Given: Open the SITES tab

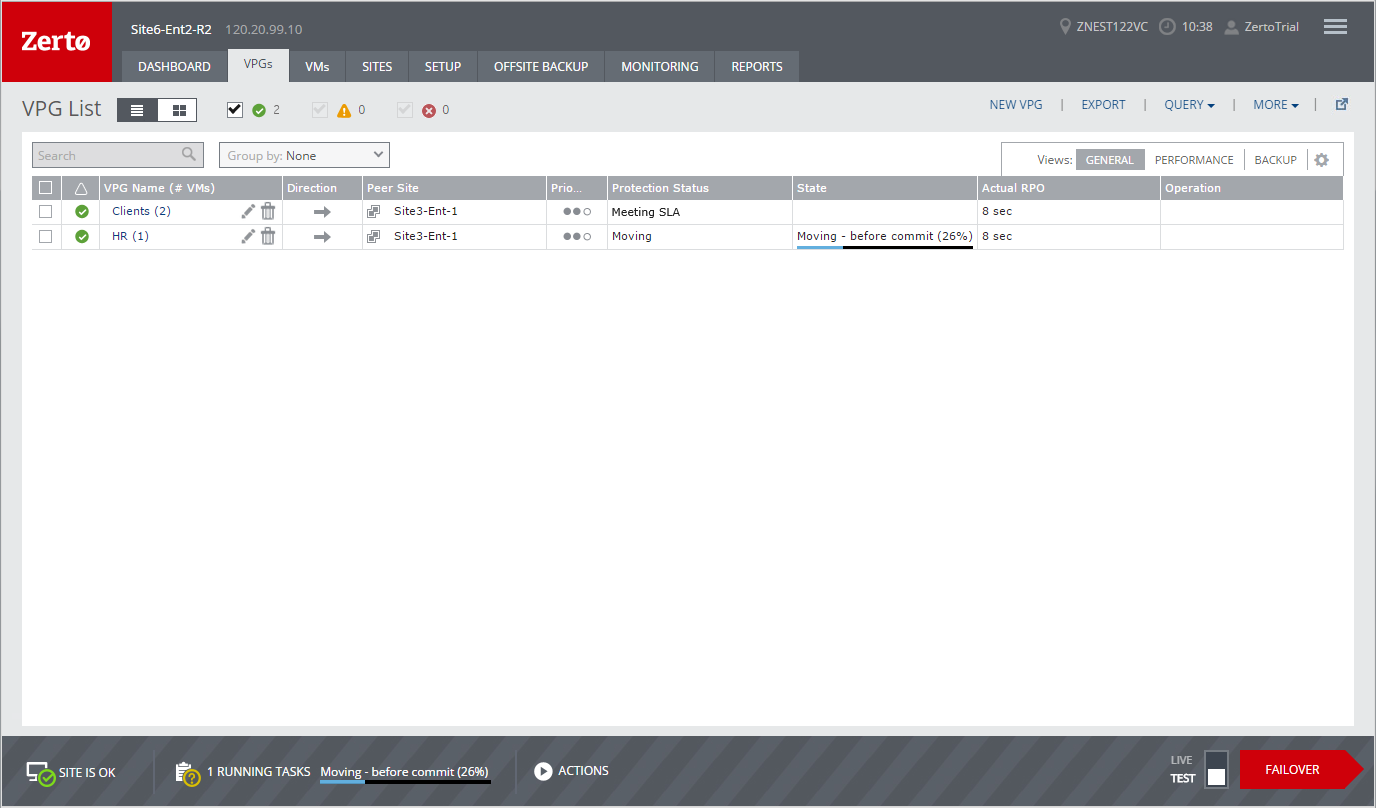Looking at the screenshot, I should [377, 66].
